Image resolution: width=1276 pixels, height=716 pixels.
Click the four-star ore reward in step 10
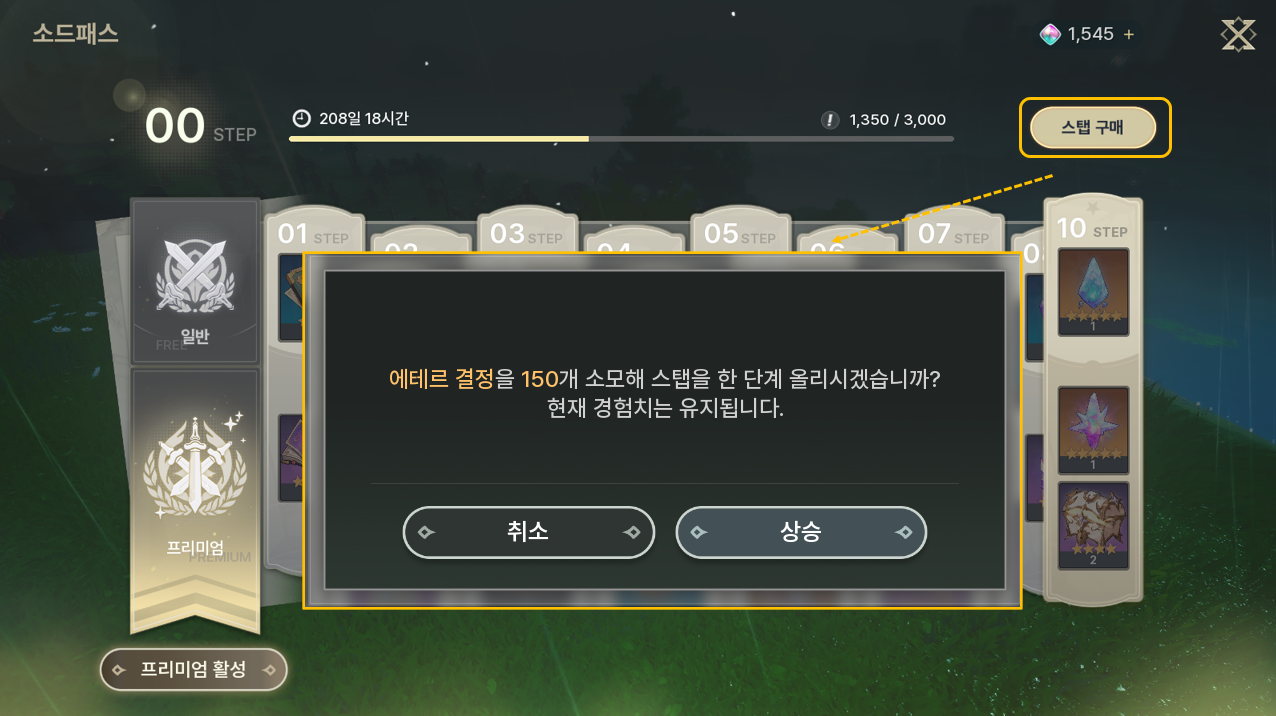(1093, 526)
